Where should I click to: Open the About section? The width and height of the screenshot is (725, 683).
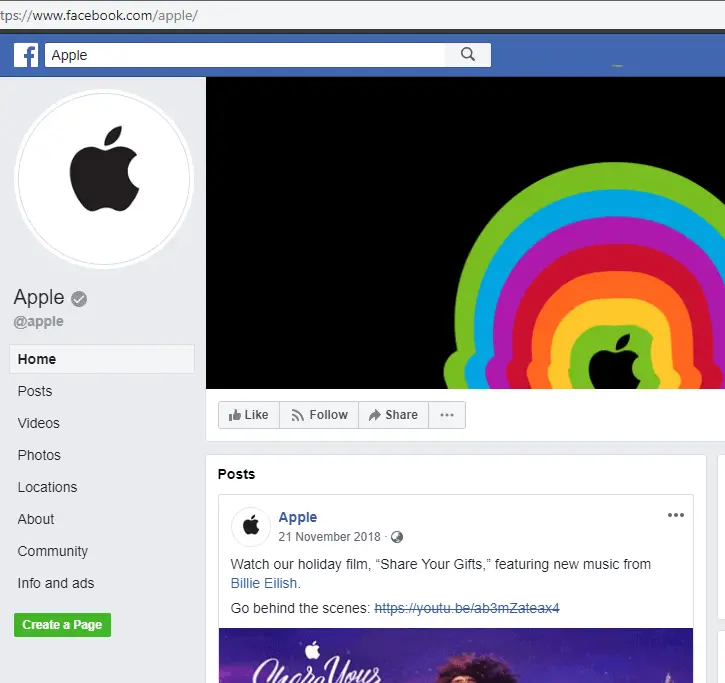point(36,519)
